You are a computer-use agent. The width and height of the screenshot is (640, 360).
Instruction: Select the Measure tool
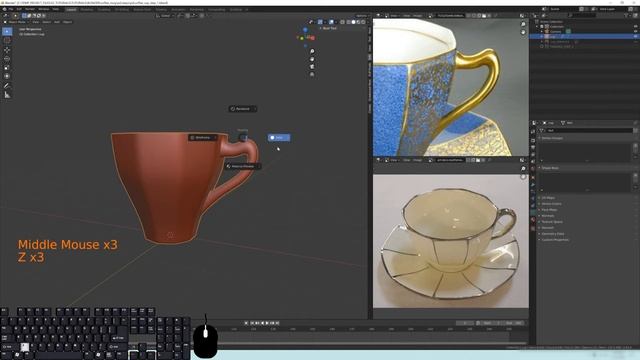point(7,95)
